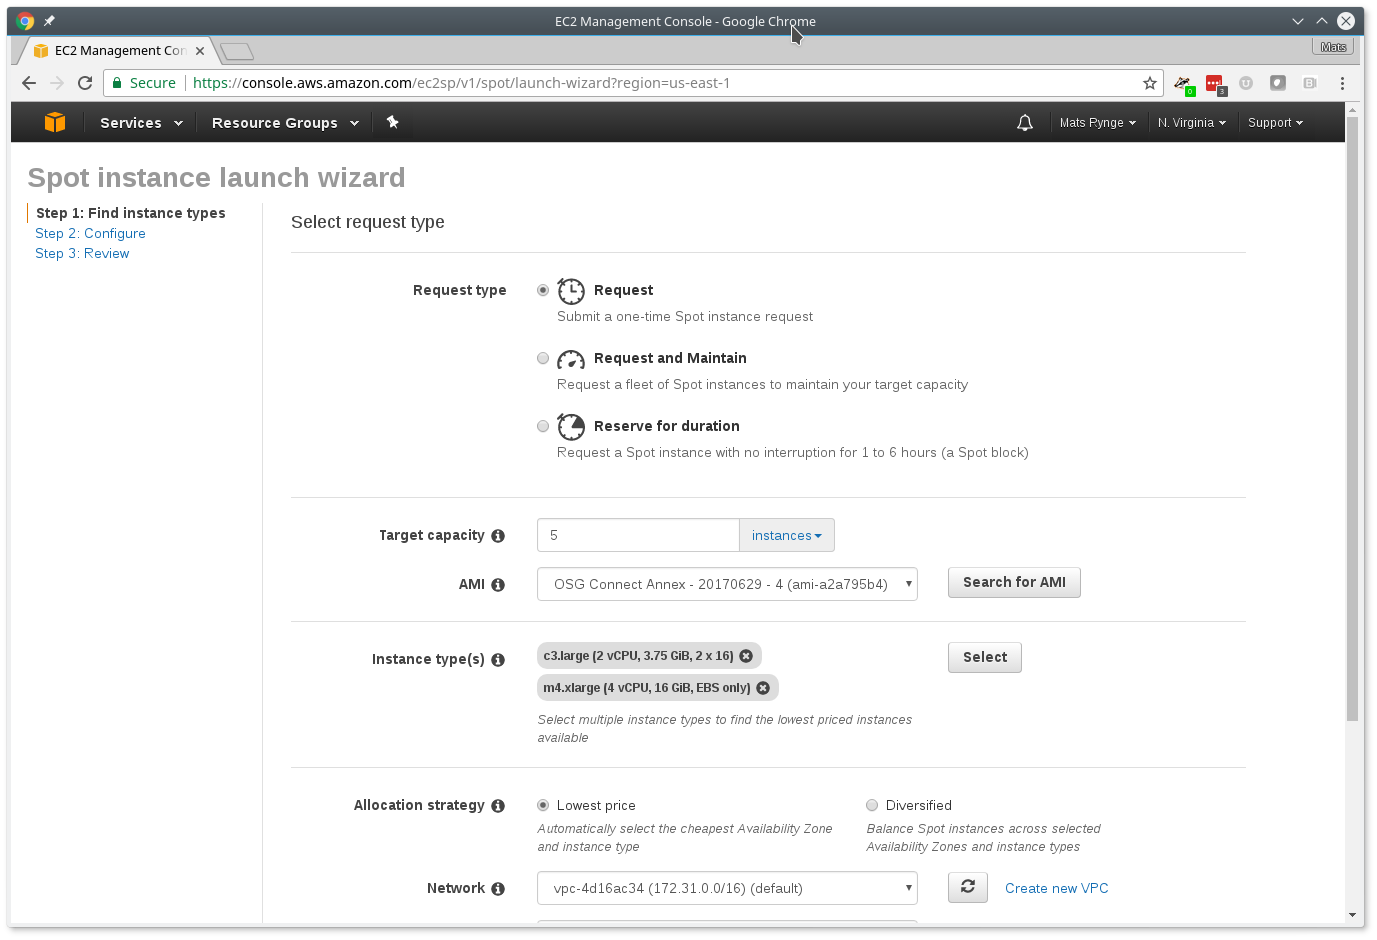The image size is (1377, 940).
Task: Reload the page with the refresh icon
Action: (x=85, y=83)
